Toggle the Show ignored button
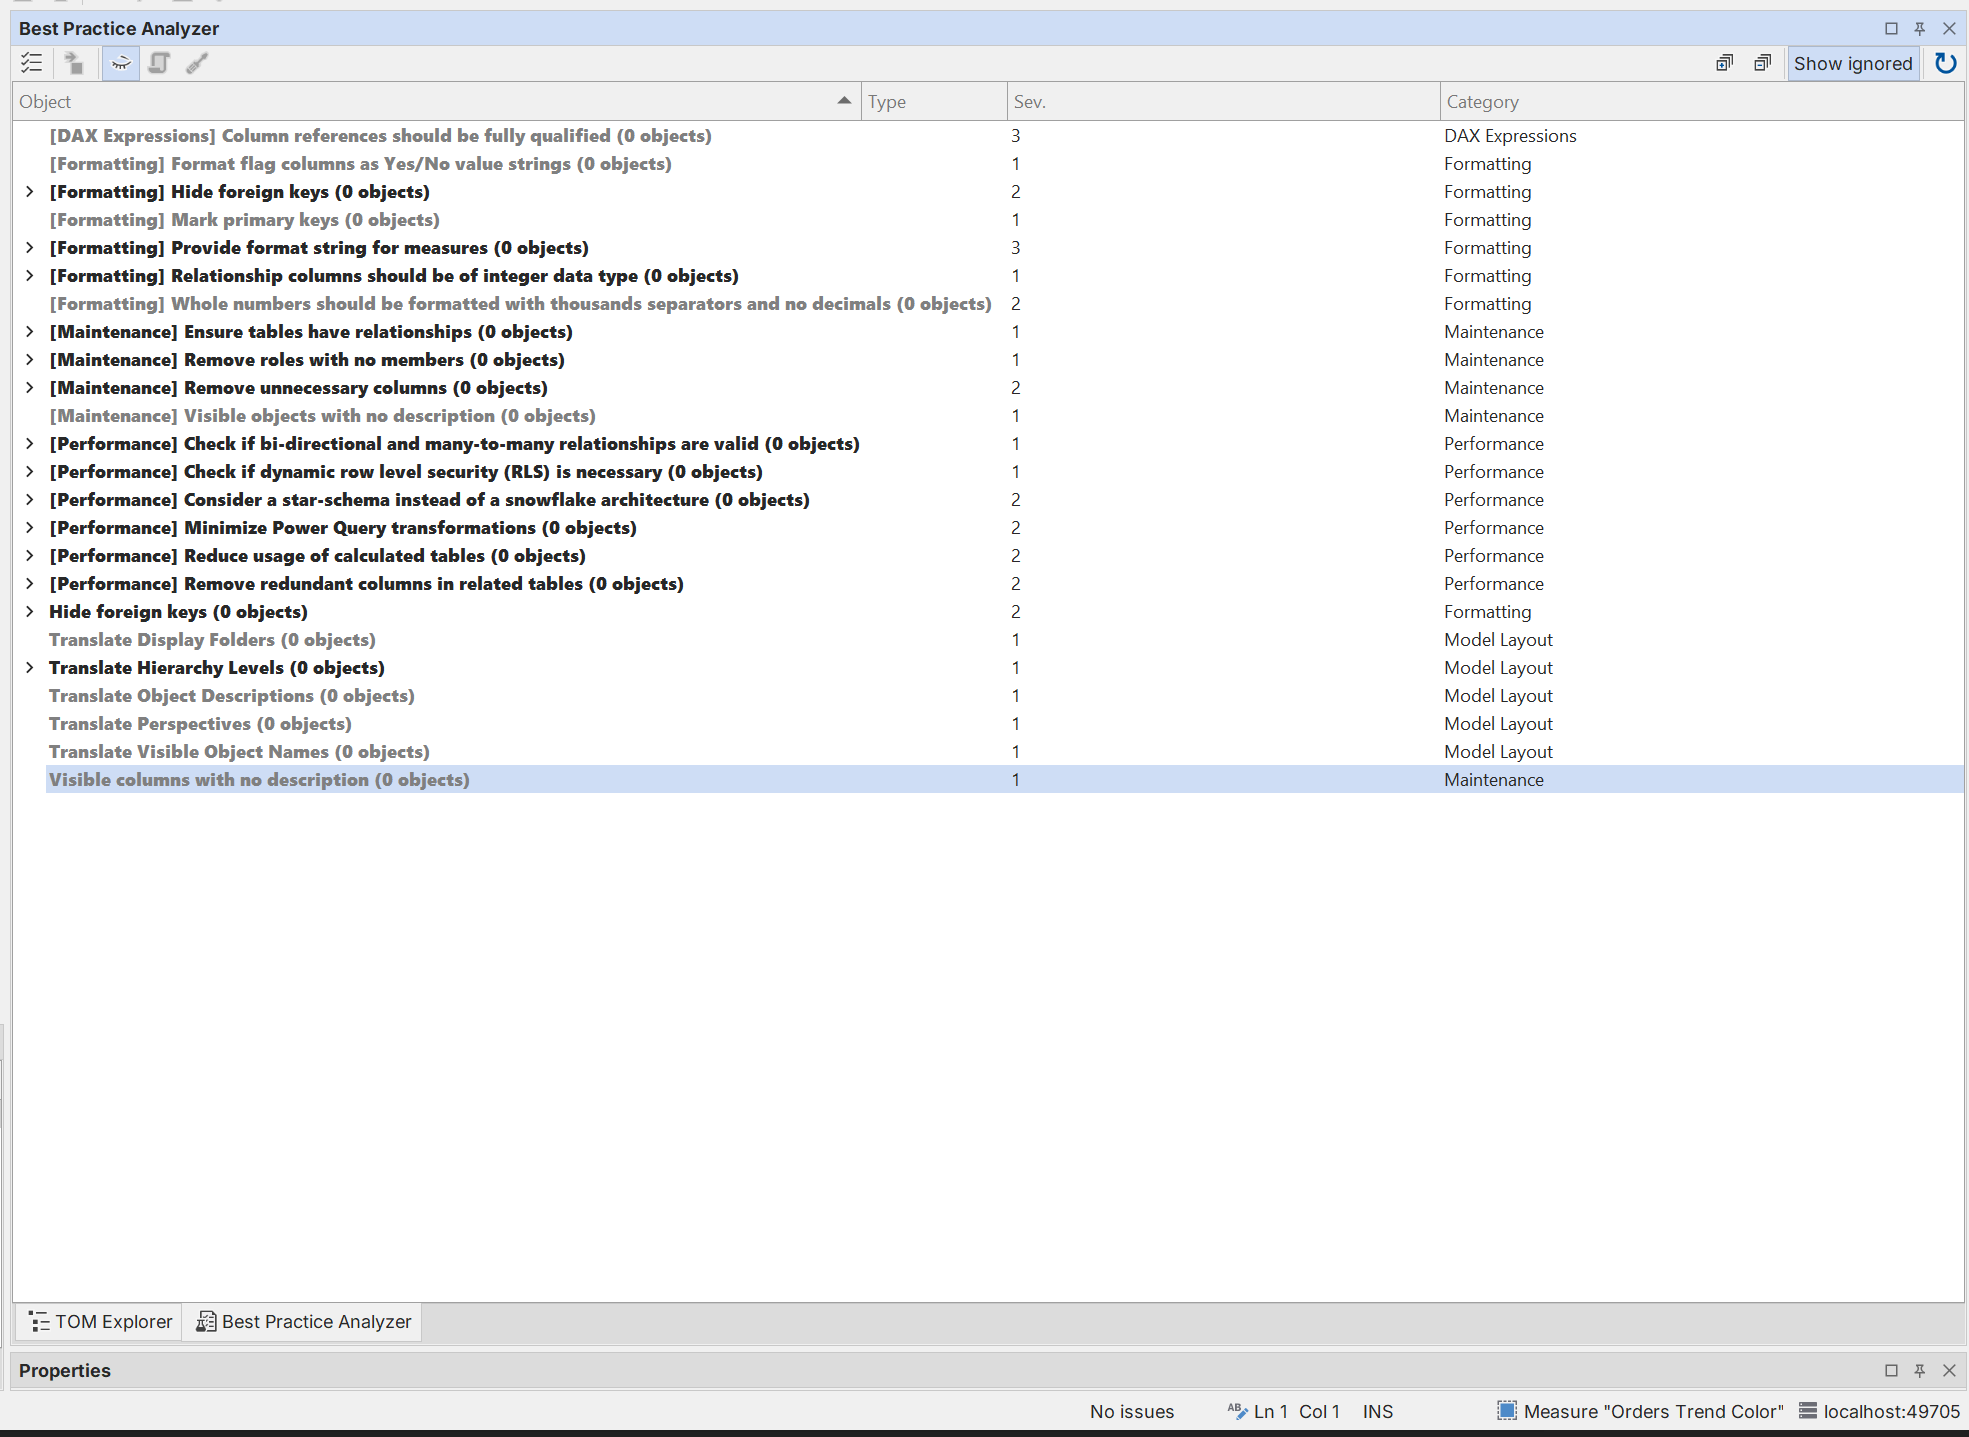 tap(1852, 63)
